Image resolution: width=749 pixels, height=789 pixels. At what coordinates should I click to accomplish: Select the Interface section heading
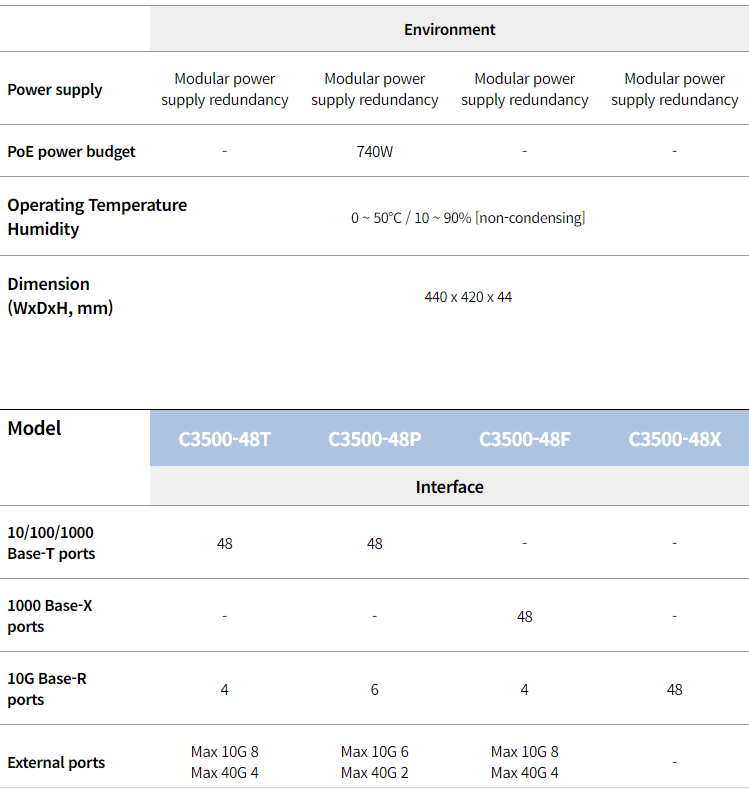click(x=450, y=487)
